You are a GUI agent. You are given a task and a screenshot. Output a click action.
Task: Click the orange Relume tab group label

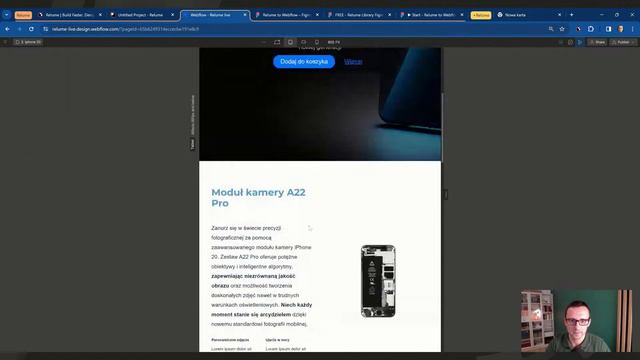pyautogui.click(x=23, y=15)
